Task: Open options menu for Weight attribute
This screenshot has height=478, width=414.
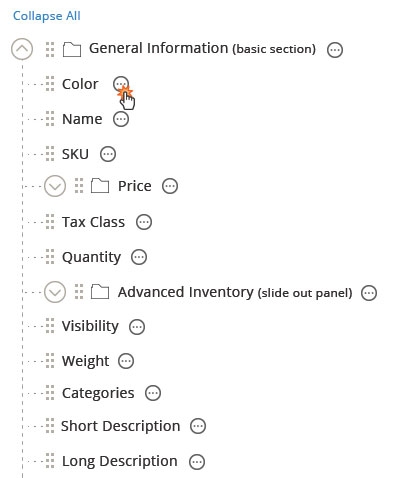Action: pos(126,361)
